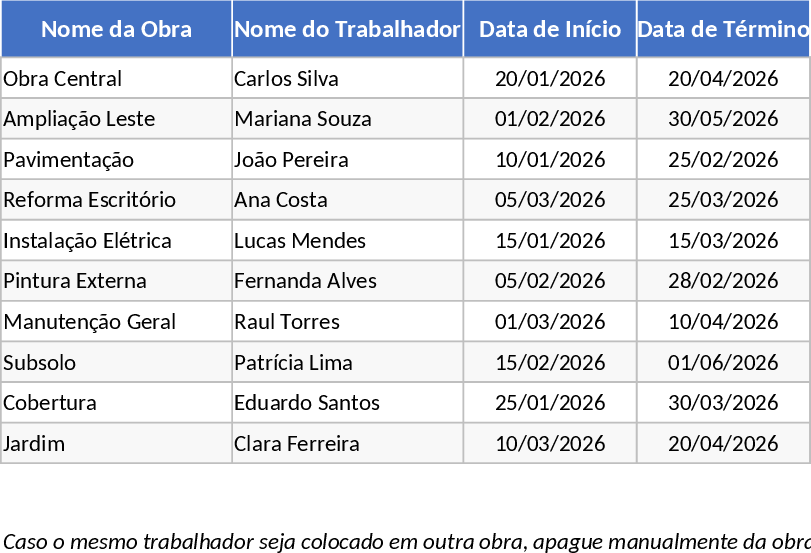The image size is (811, 553).
Task: Select Carlos Silva's start date 20/01/2026
Action: coord(549,78)
